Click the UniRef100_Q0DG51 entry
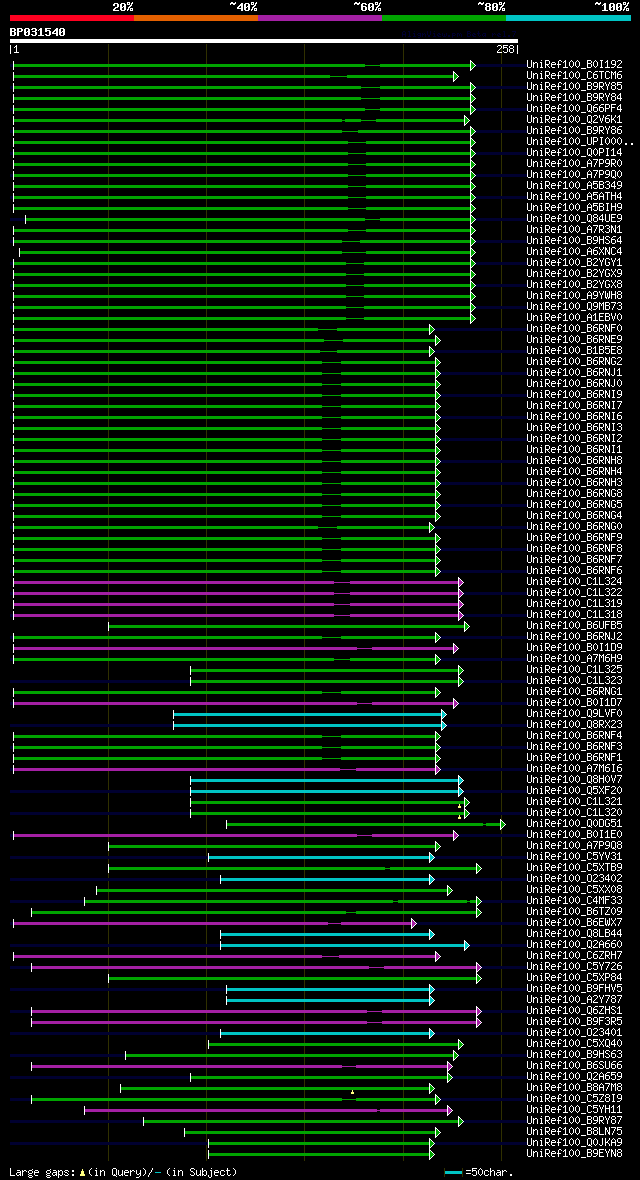Image resolution: width=640 pixels, height=1180 pixels. (574, 823)
